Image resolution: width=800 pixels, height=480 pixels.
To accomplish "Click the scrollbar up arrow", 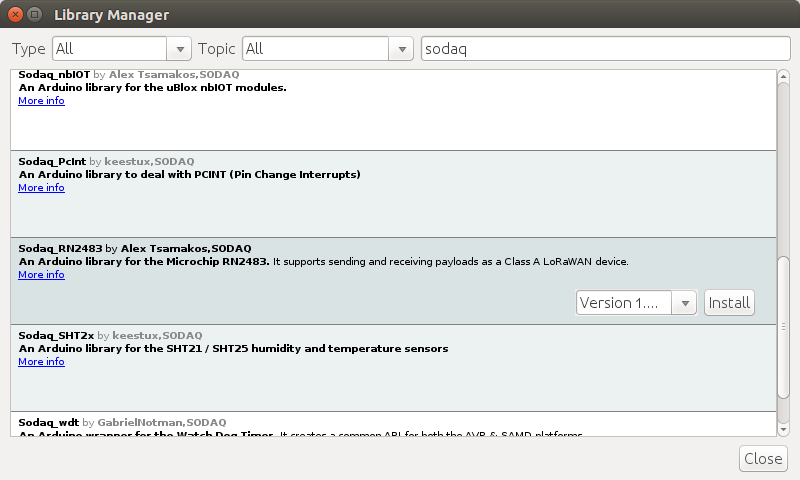I will pos(783,77).
